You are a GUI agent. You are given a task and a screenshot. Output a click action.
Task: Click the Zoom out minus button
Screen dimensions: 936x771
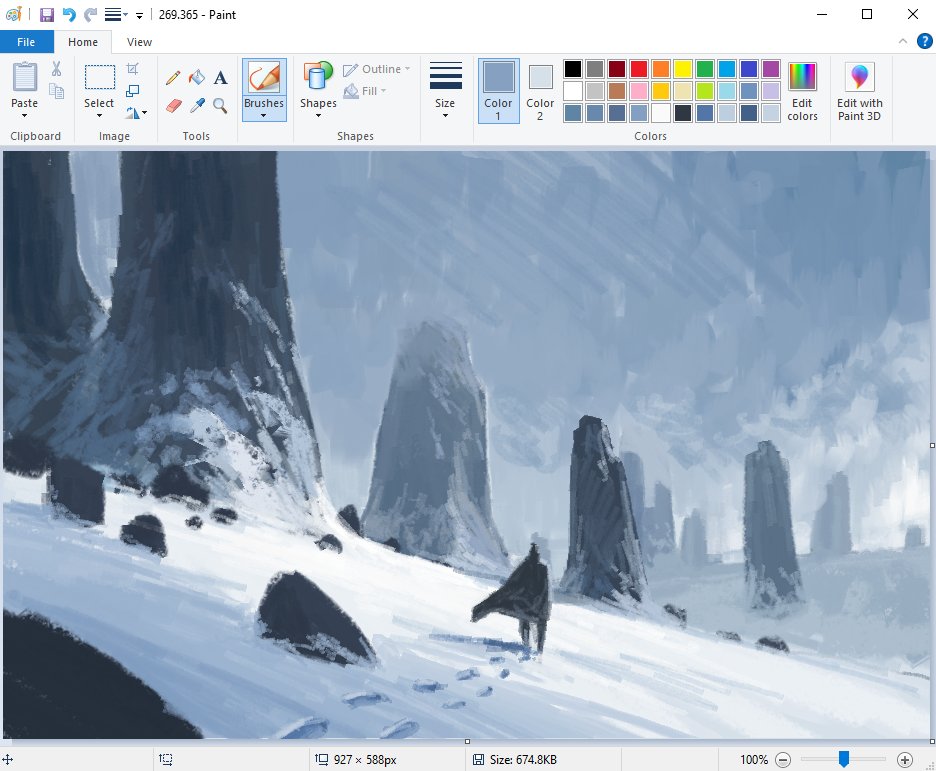(x=783, y=760)
